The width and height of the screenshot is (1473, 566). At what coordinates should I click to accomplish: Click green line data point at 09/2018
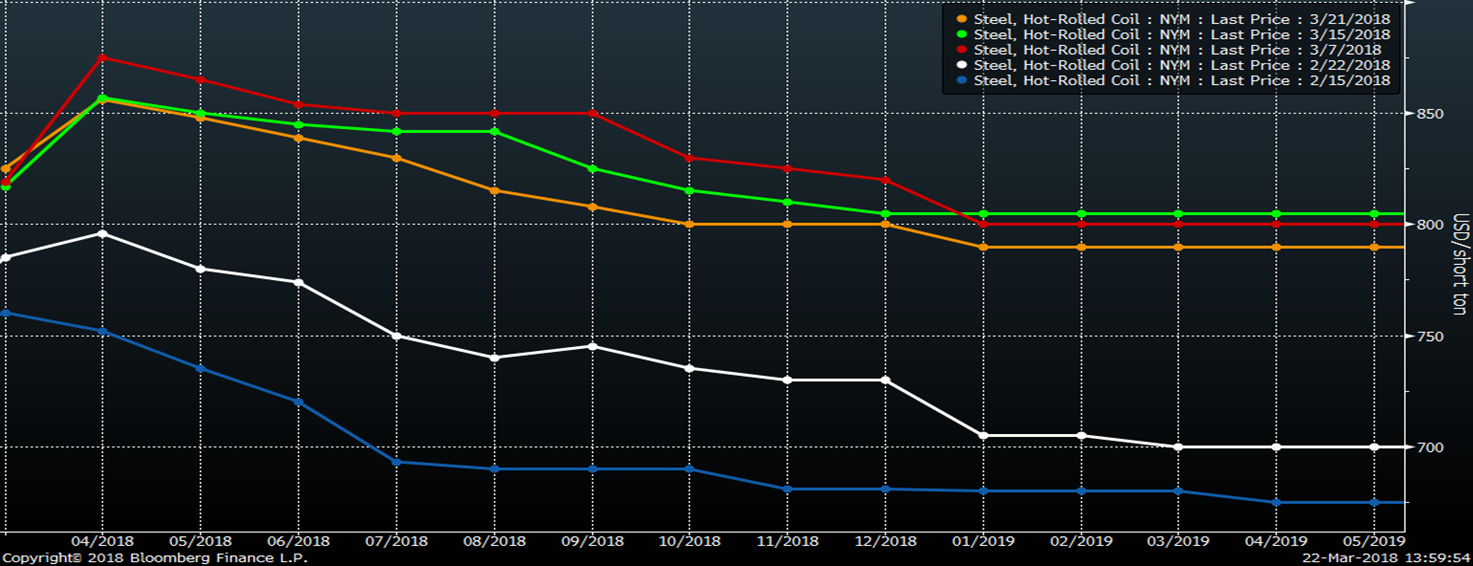(592, 169)
